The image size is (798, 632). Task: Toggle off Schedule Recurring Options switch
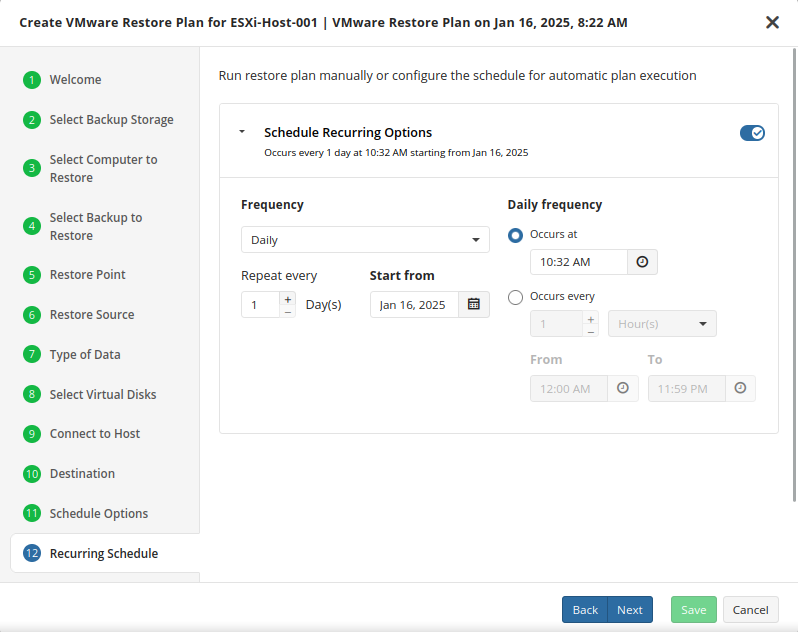point(752,133)
